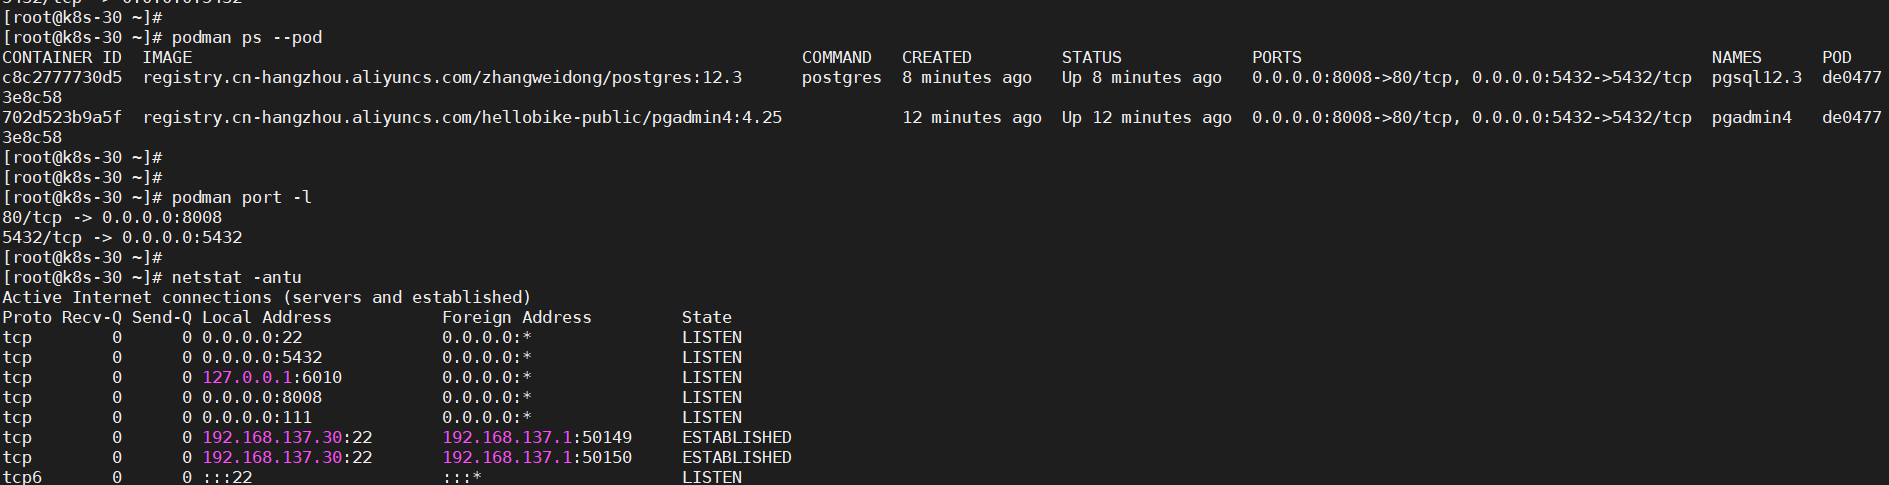Click the pgsql12.3 container name

pos(1757,77)
